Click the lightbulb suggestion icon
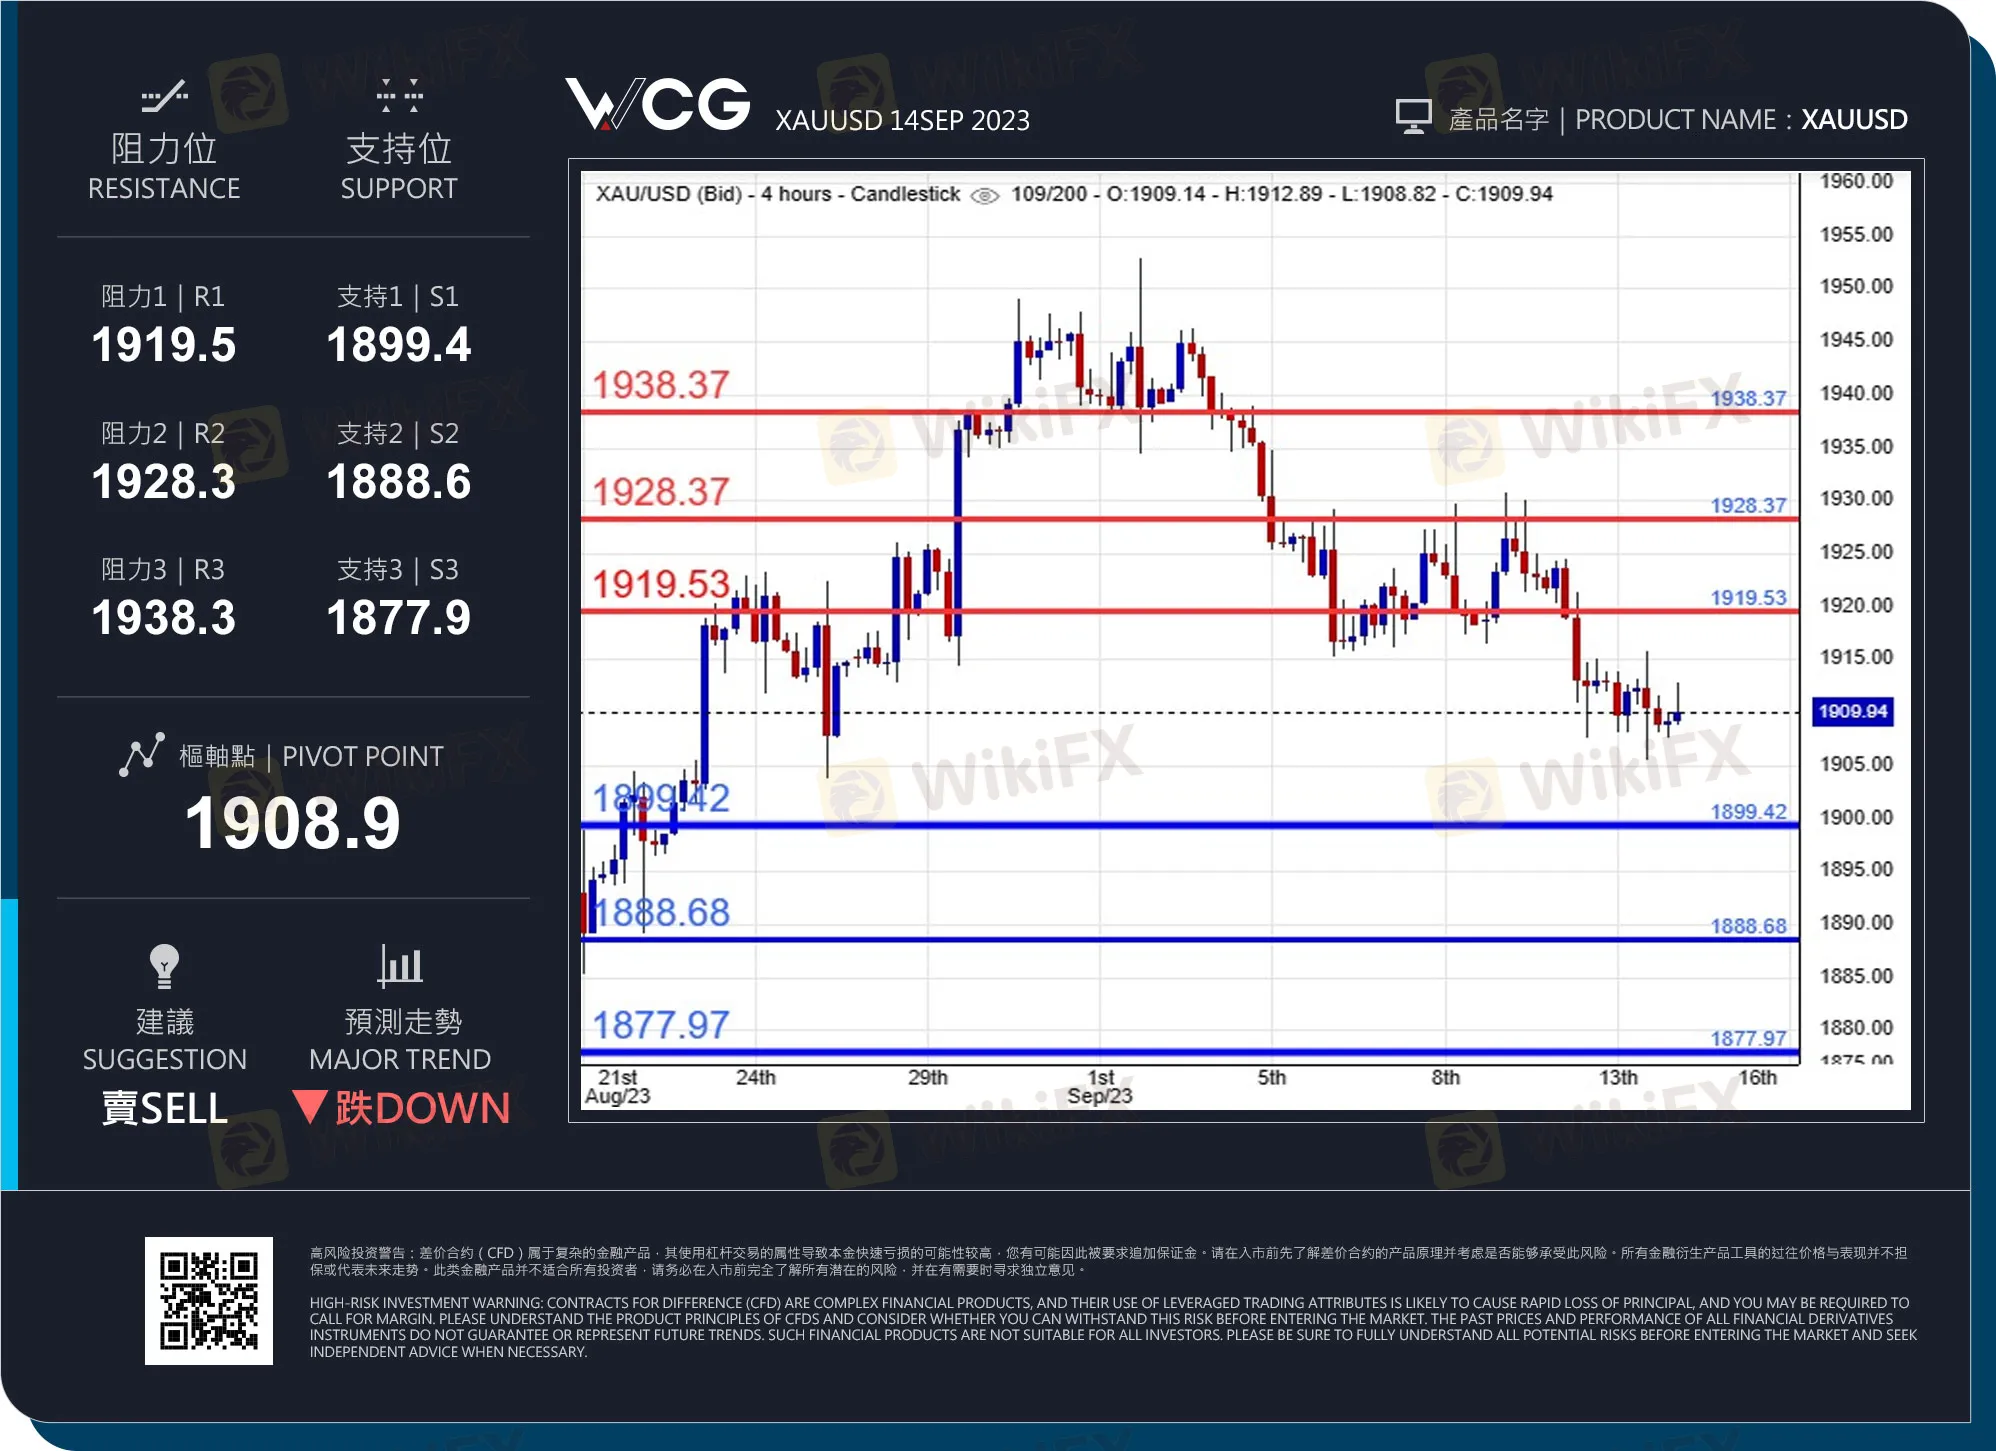Screen dimensions: 1996x1451 (x=164, y=966)
